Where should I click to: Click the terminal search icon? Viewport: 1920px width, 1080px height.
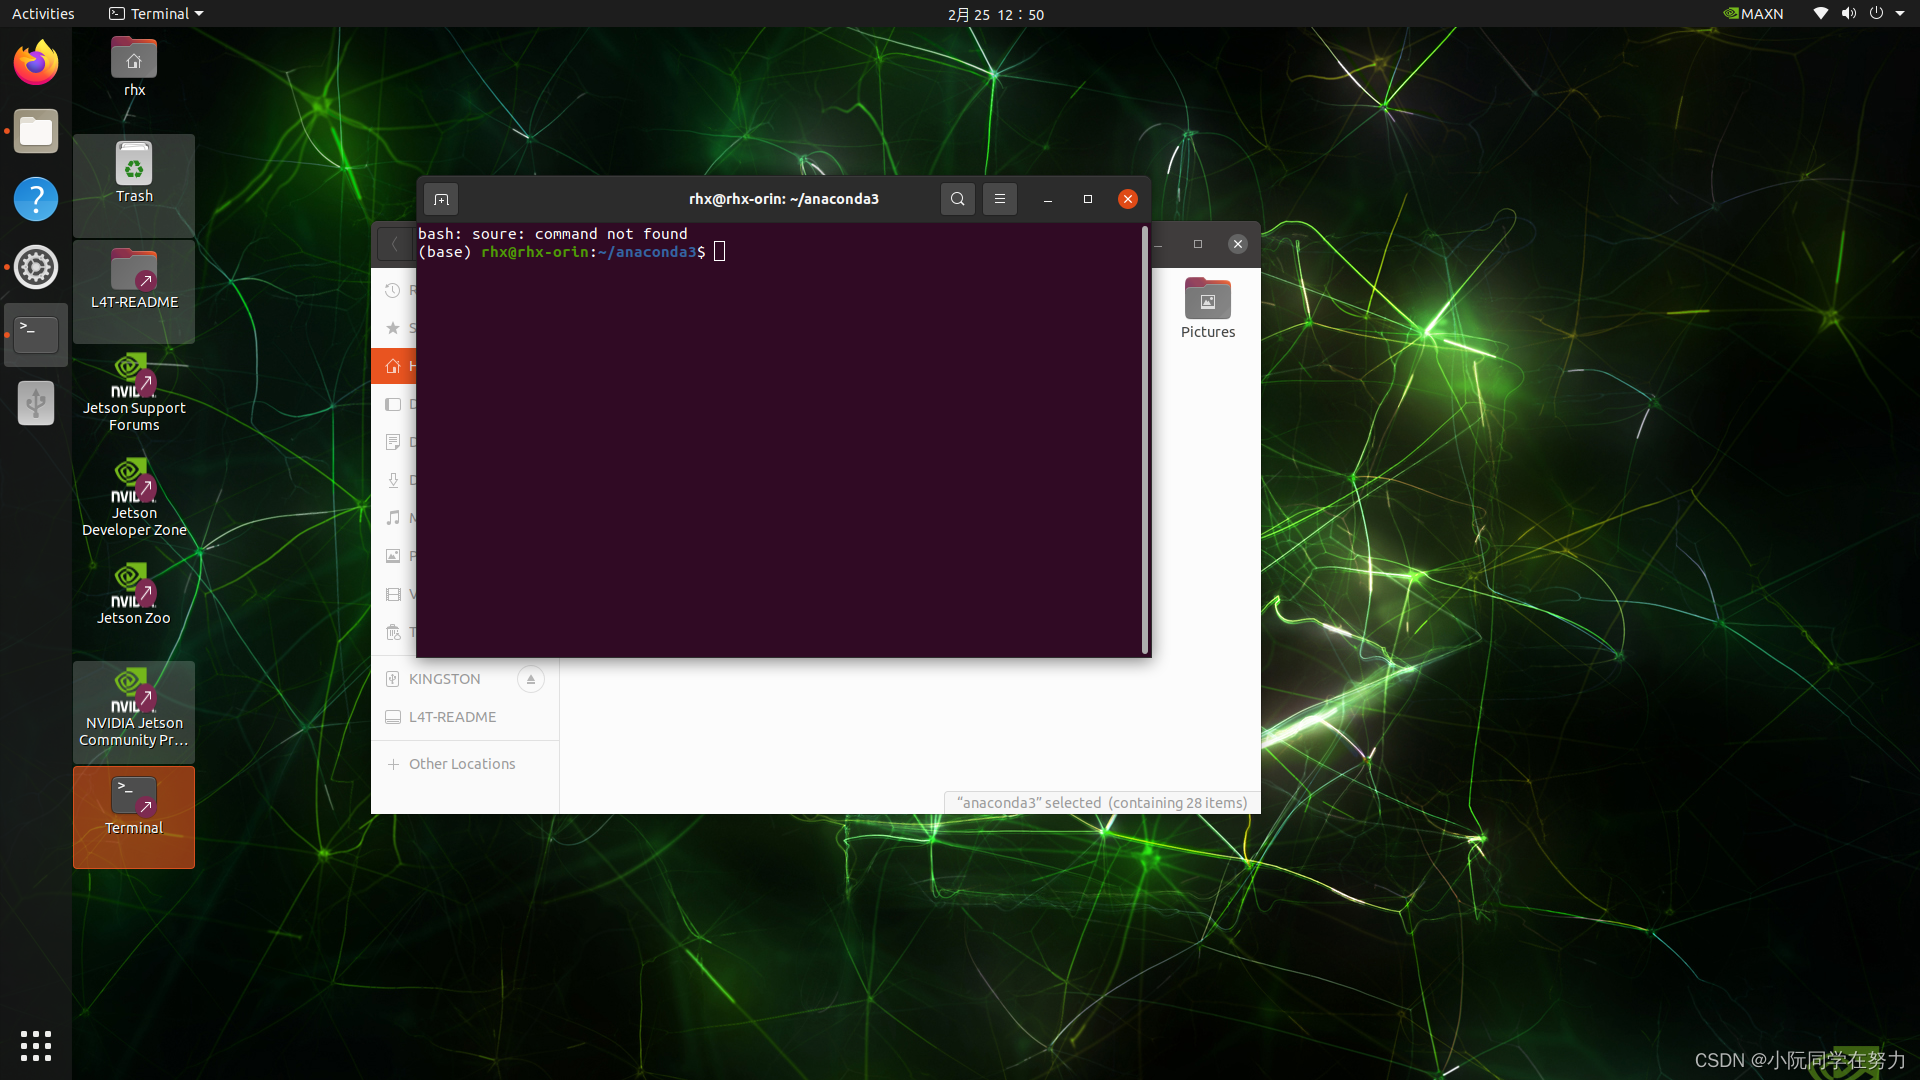coord(957,199)
